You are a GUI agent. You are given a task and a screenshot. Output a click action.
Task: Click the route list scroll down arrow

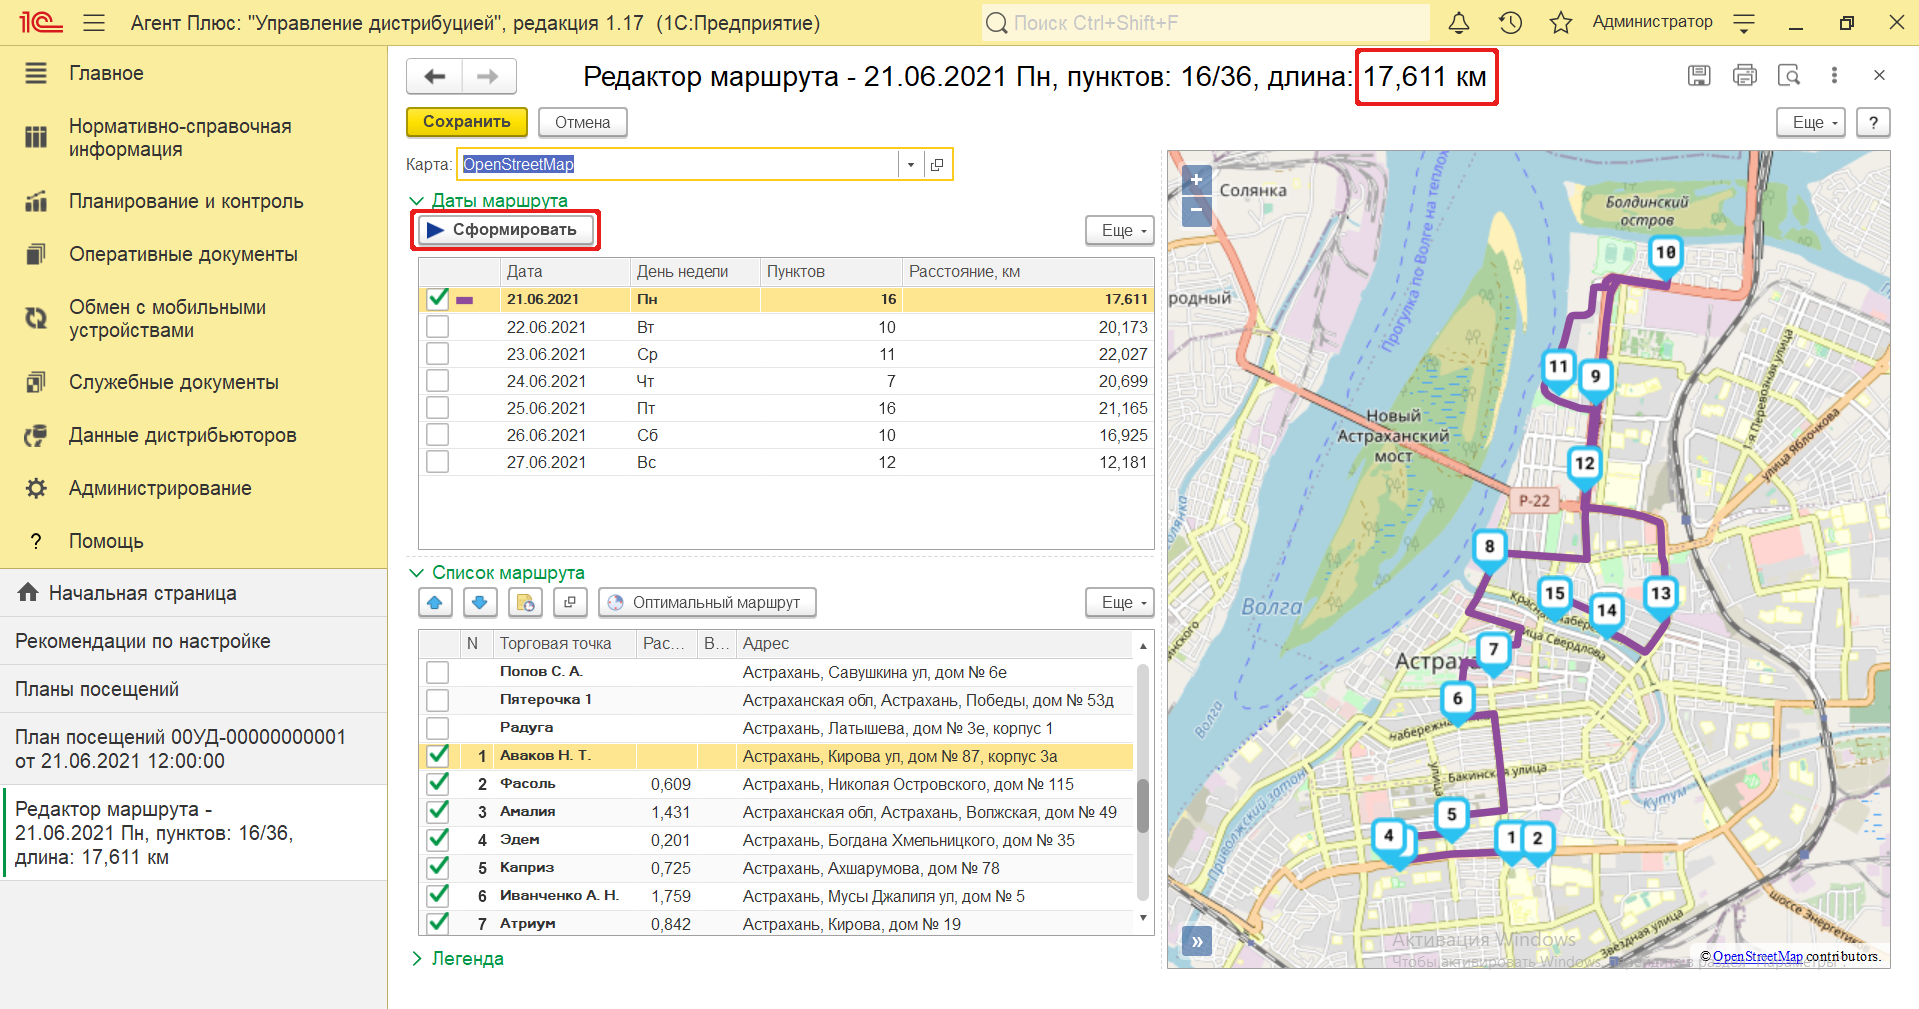(x=1142, y=918)
